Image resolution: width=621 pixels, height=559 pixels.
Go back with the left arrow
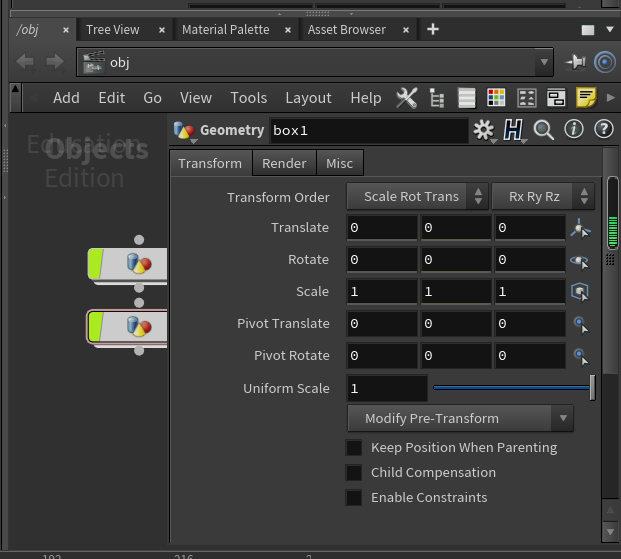click(25, 62)
